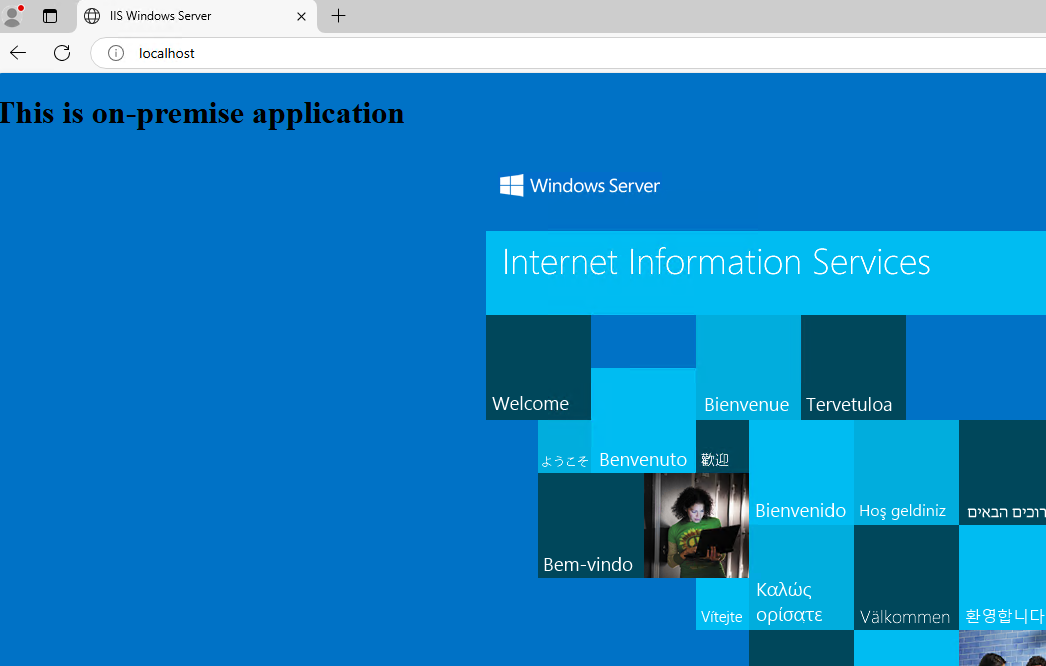The width and height of the screenshot is (1046, 666).
Task: View site information icon beside localhost
Action: click(x=116, y=53)
